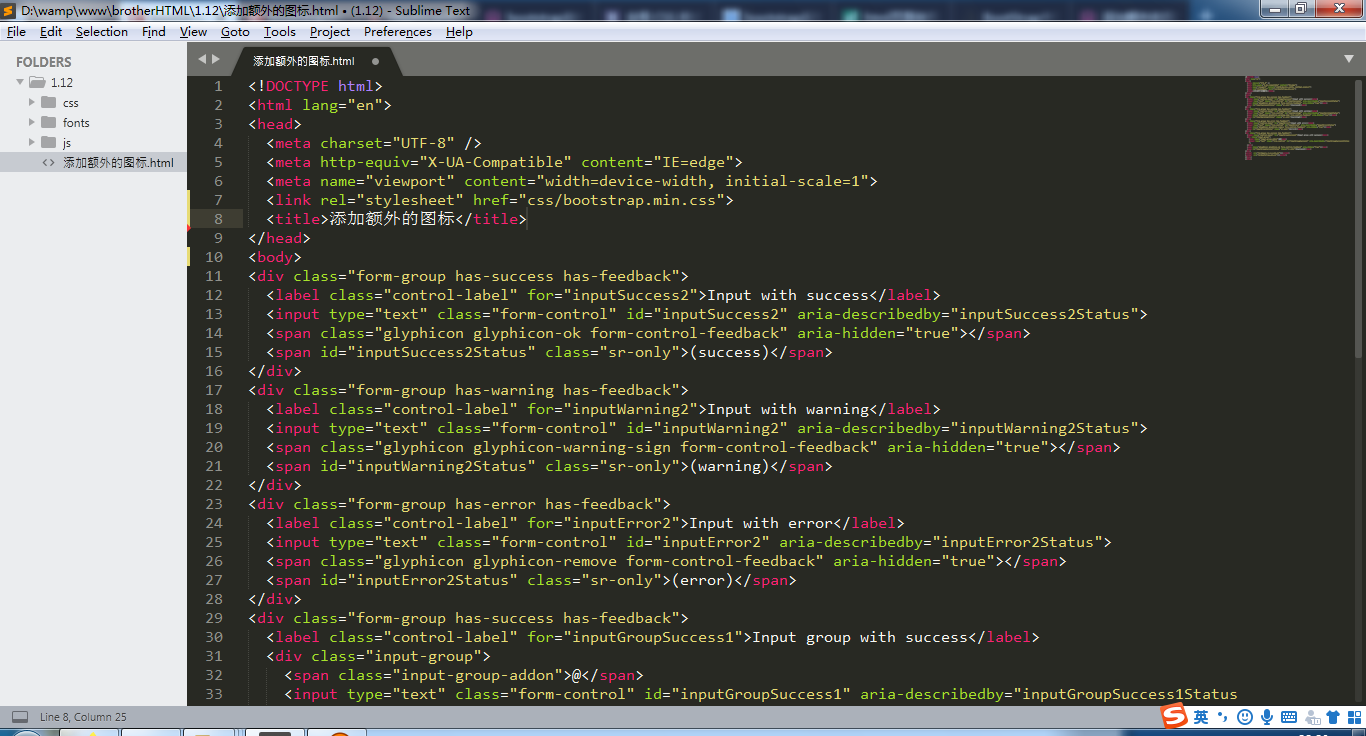
Task: Click line number 33 in the gutter
Action: (214, 694)
